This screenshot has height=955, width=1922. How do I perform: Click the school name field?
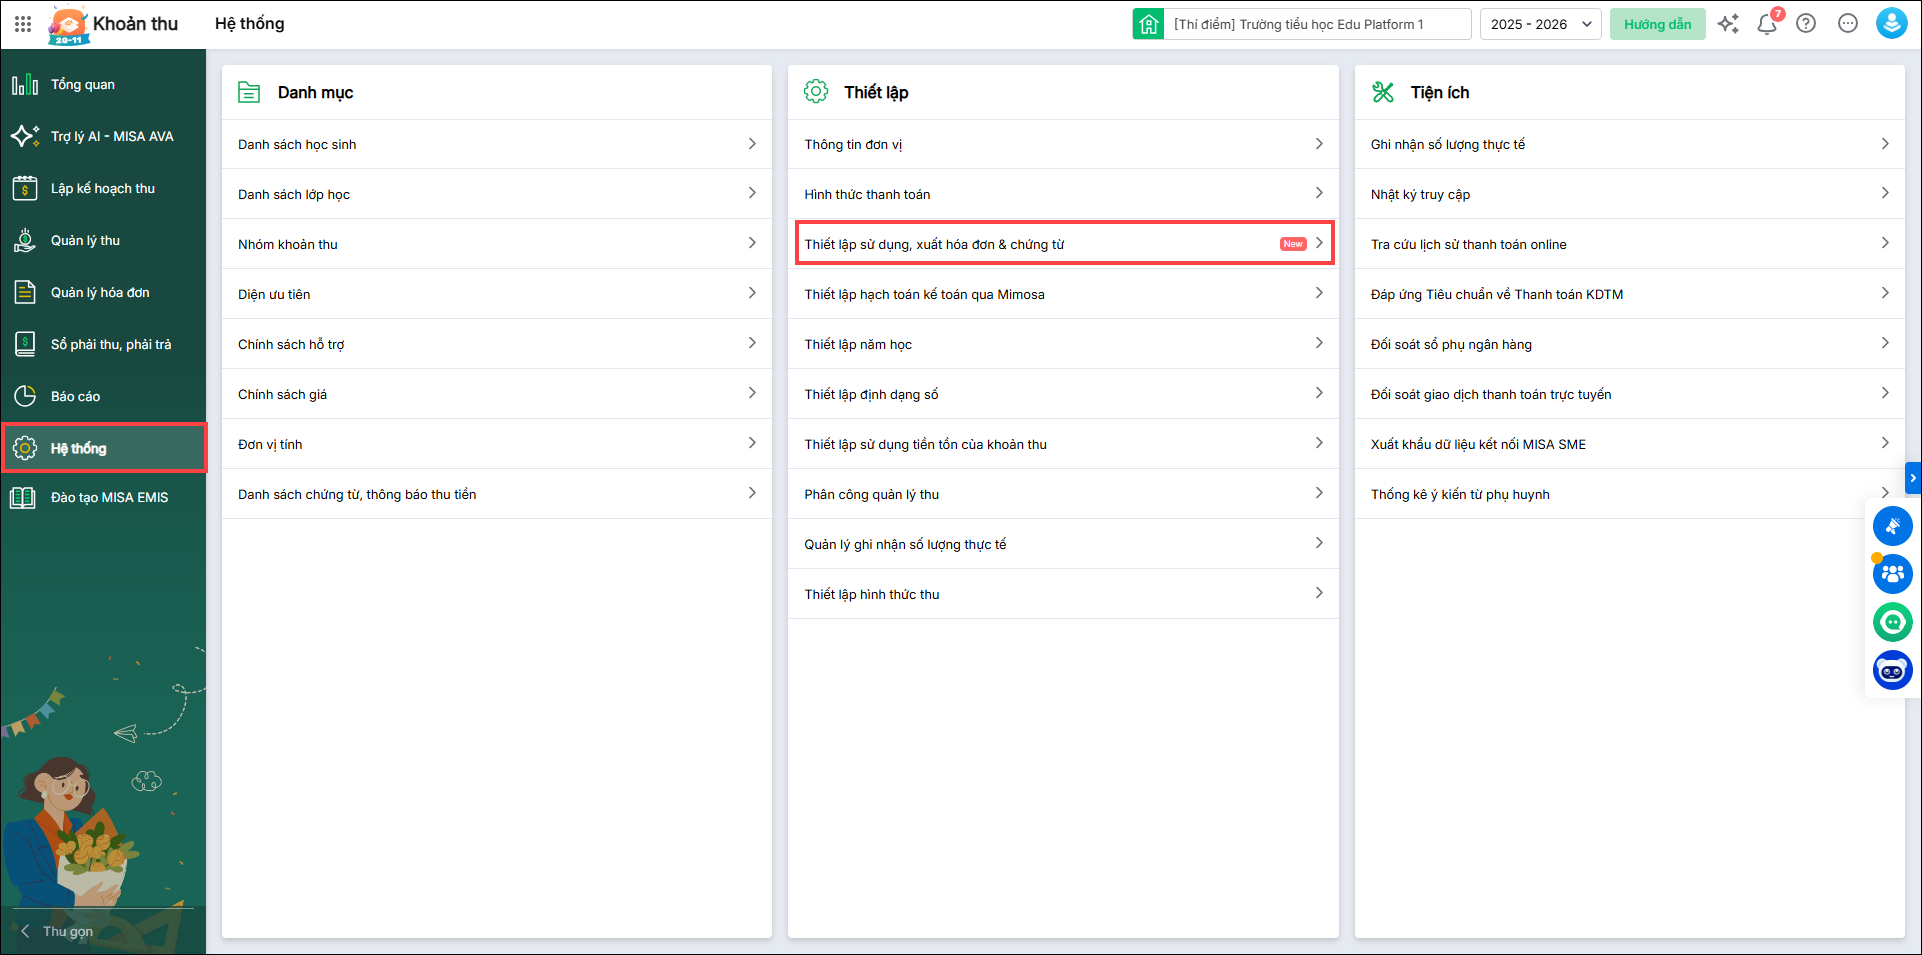point(1316,24)
